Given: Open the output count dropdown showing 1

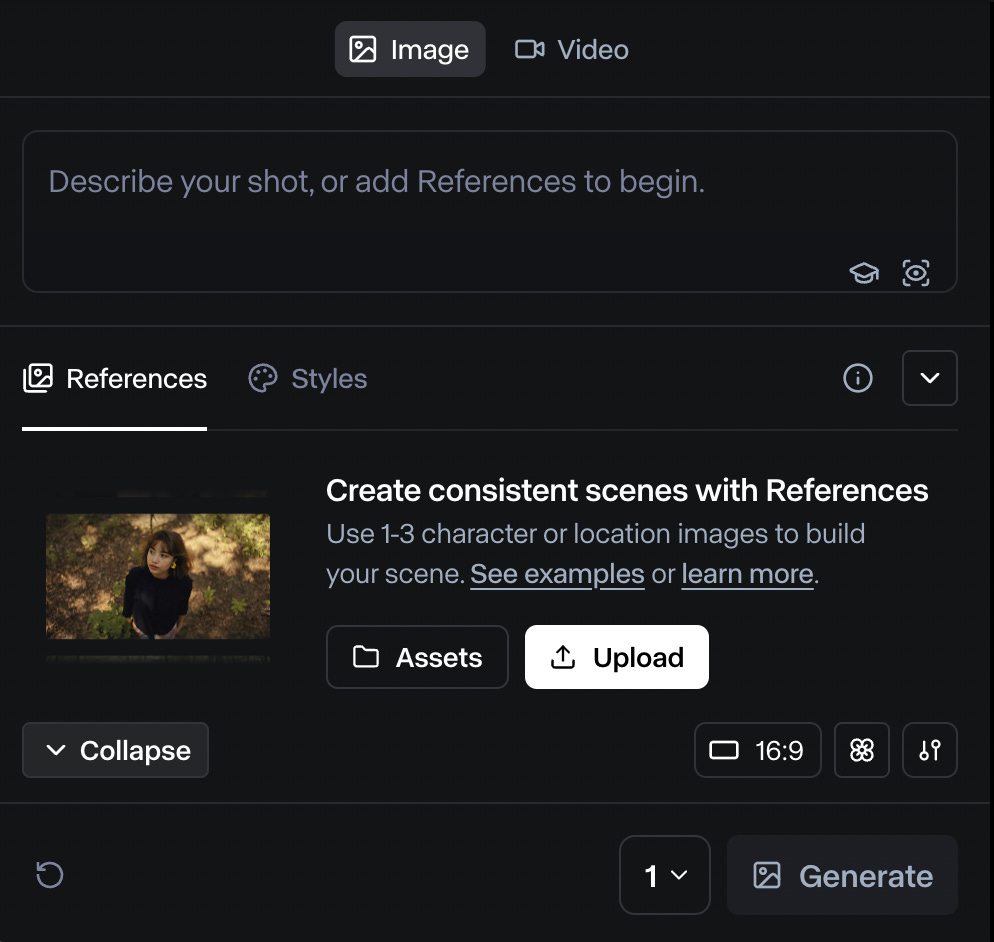Looking at the screenshot, I should [x=664, y=875].
